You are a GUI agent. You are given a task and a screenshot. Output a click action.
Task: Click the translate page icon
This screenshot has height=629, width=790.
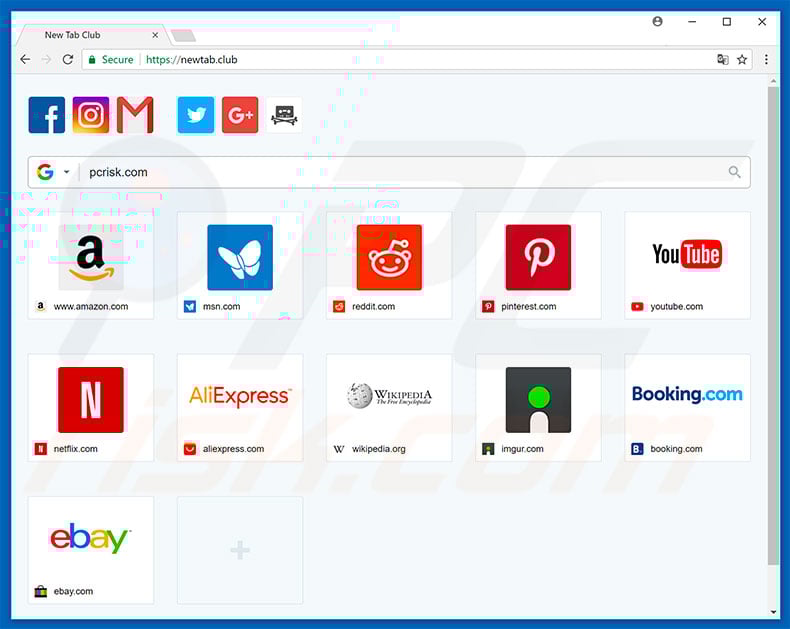pos(722,59)
